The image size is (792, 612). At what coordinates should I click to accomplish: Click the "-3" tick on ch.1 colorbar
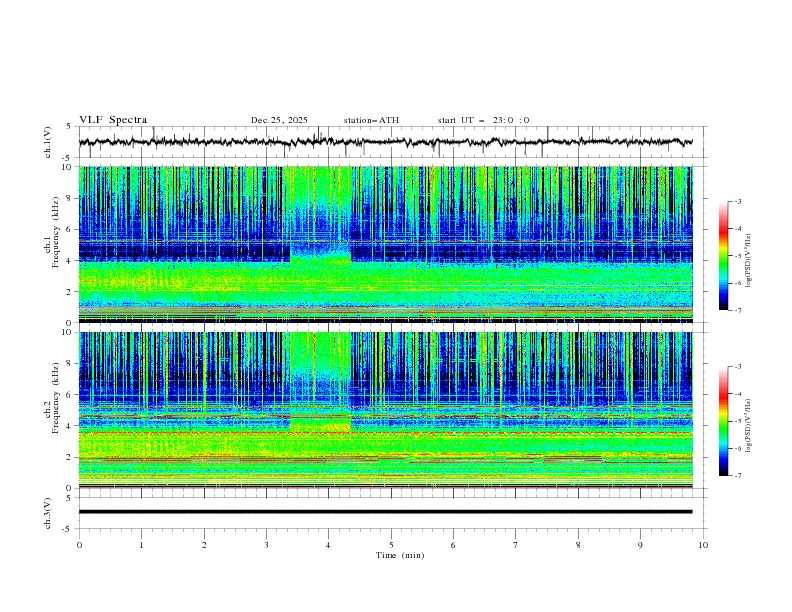point(737,201)
